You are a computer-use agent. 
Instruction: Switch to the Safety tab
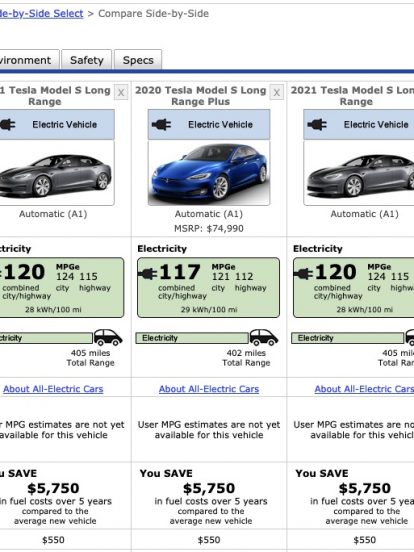pos(87,60)
